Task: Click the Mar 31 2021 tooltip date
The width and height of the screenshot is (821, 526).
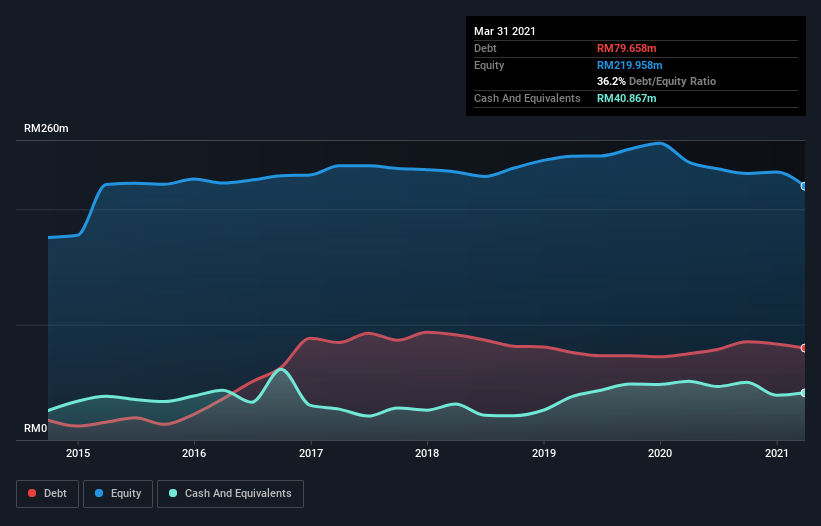Action: pos(505,31)
